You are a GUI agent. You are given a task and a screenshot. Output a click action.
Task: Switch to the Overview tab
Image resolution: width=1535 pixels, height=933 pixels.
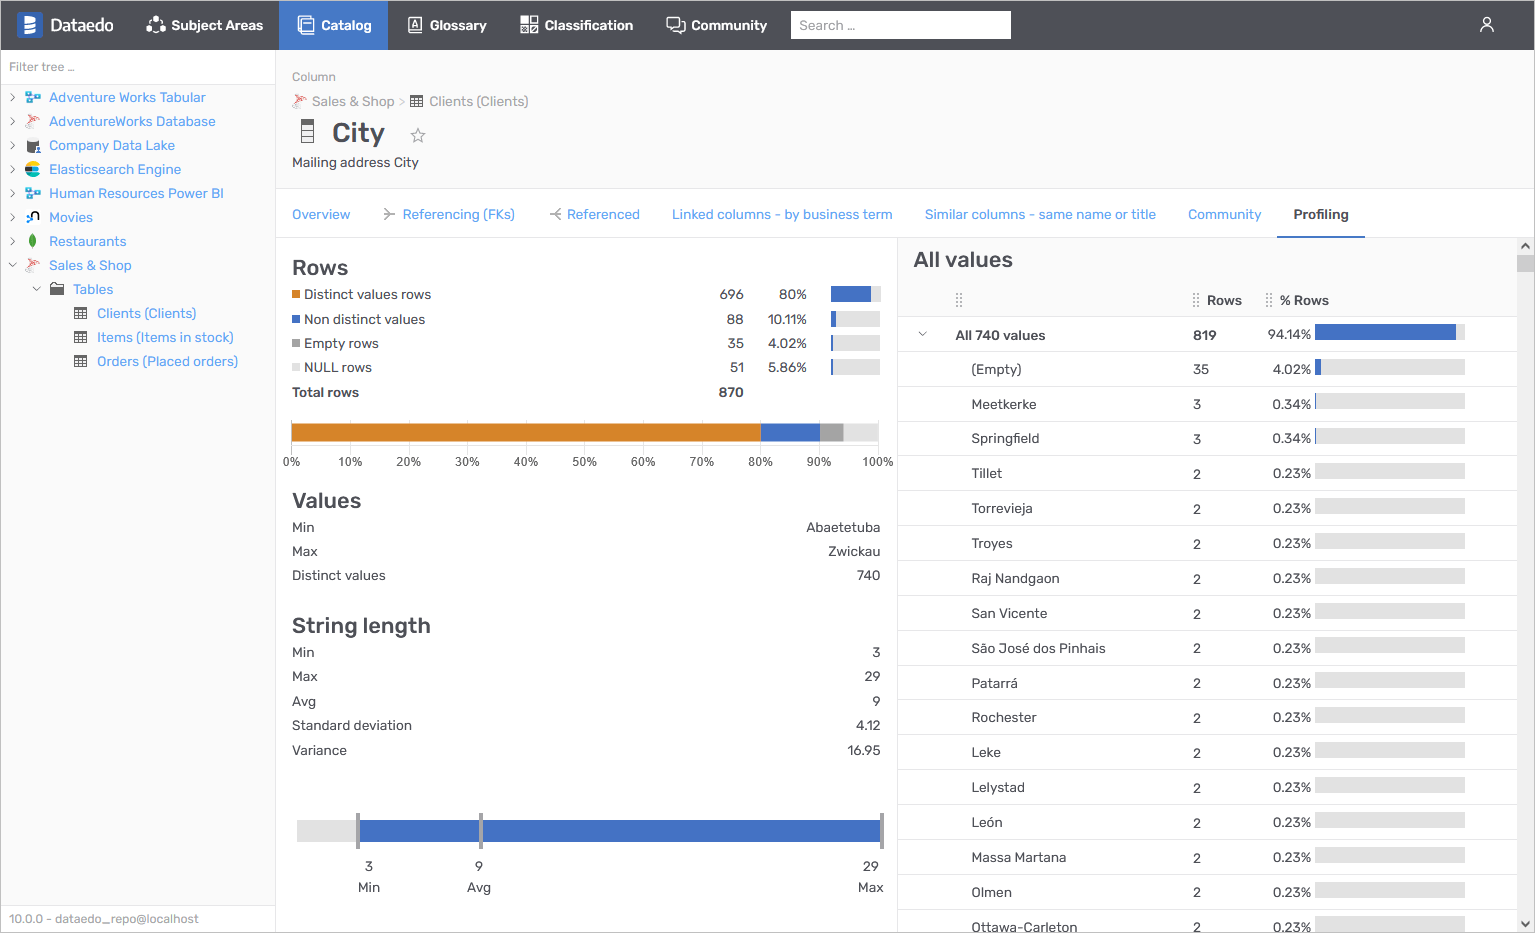320,214
